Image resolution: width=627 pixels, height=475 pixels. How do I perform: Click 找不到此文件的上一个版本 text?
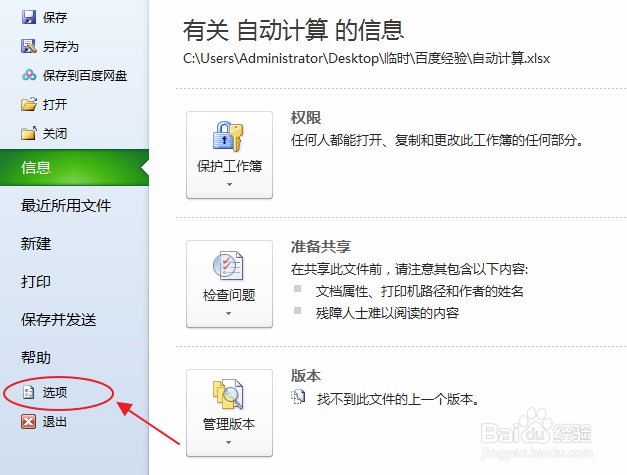click(398, 399)
